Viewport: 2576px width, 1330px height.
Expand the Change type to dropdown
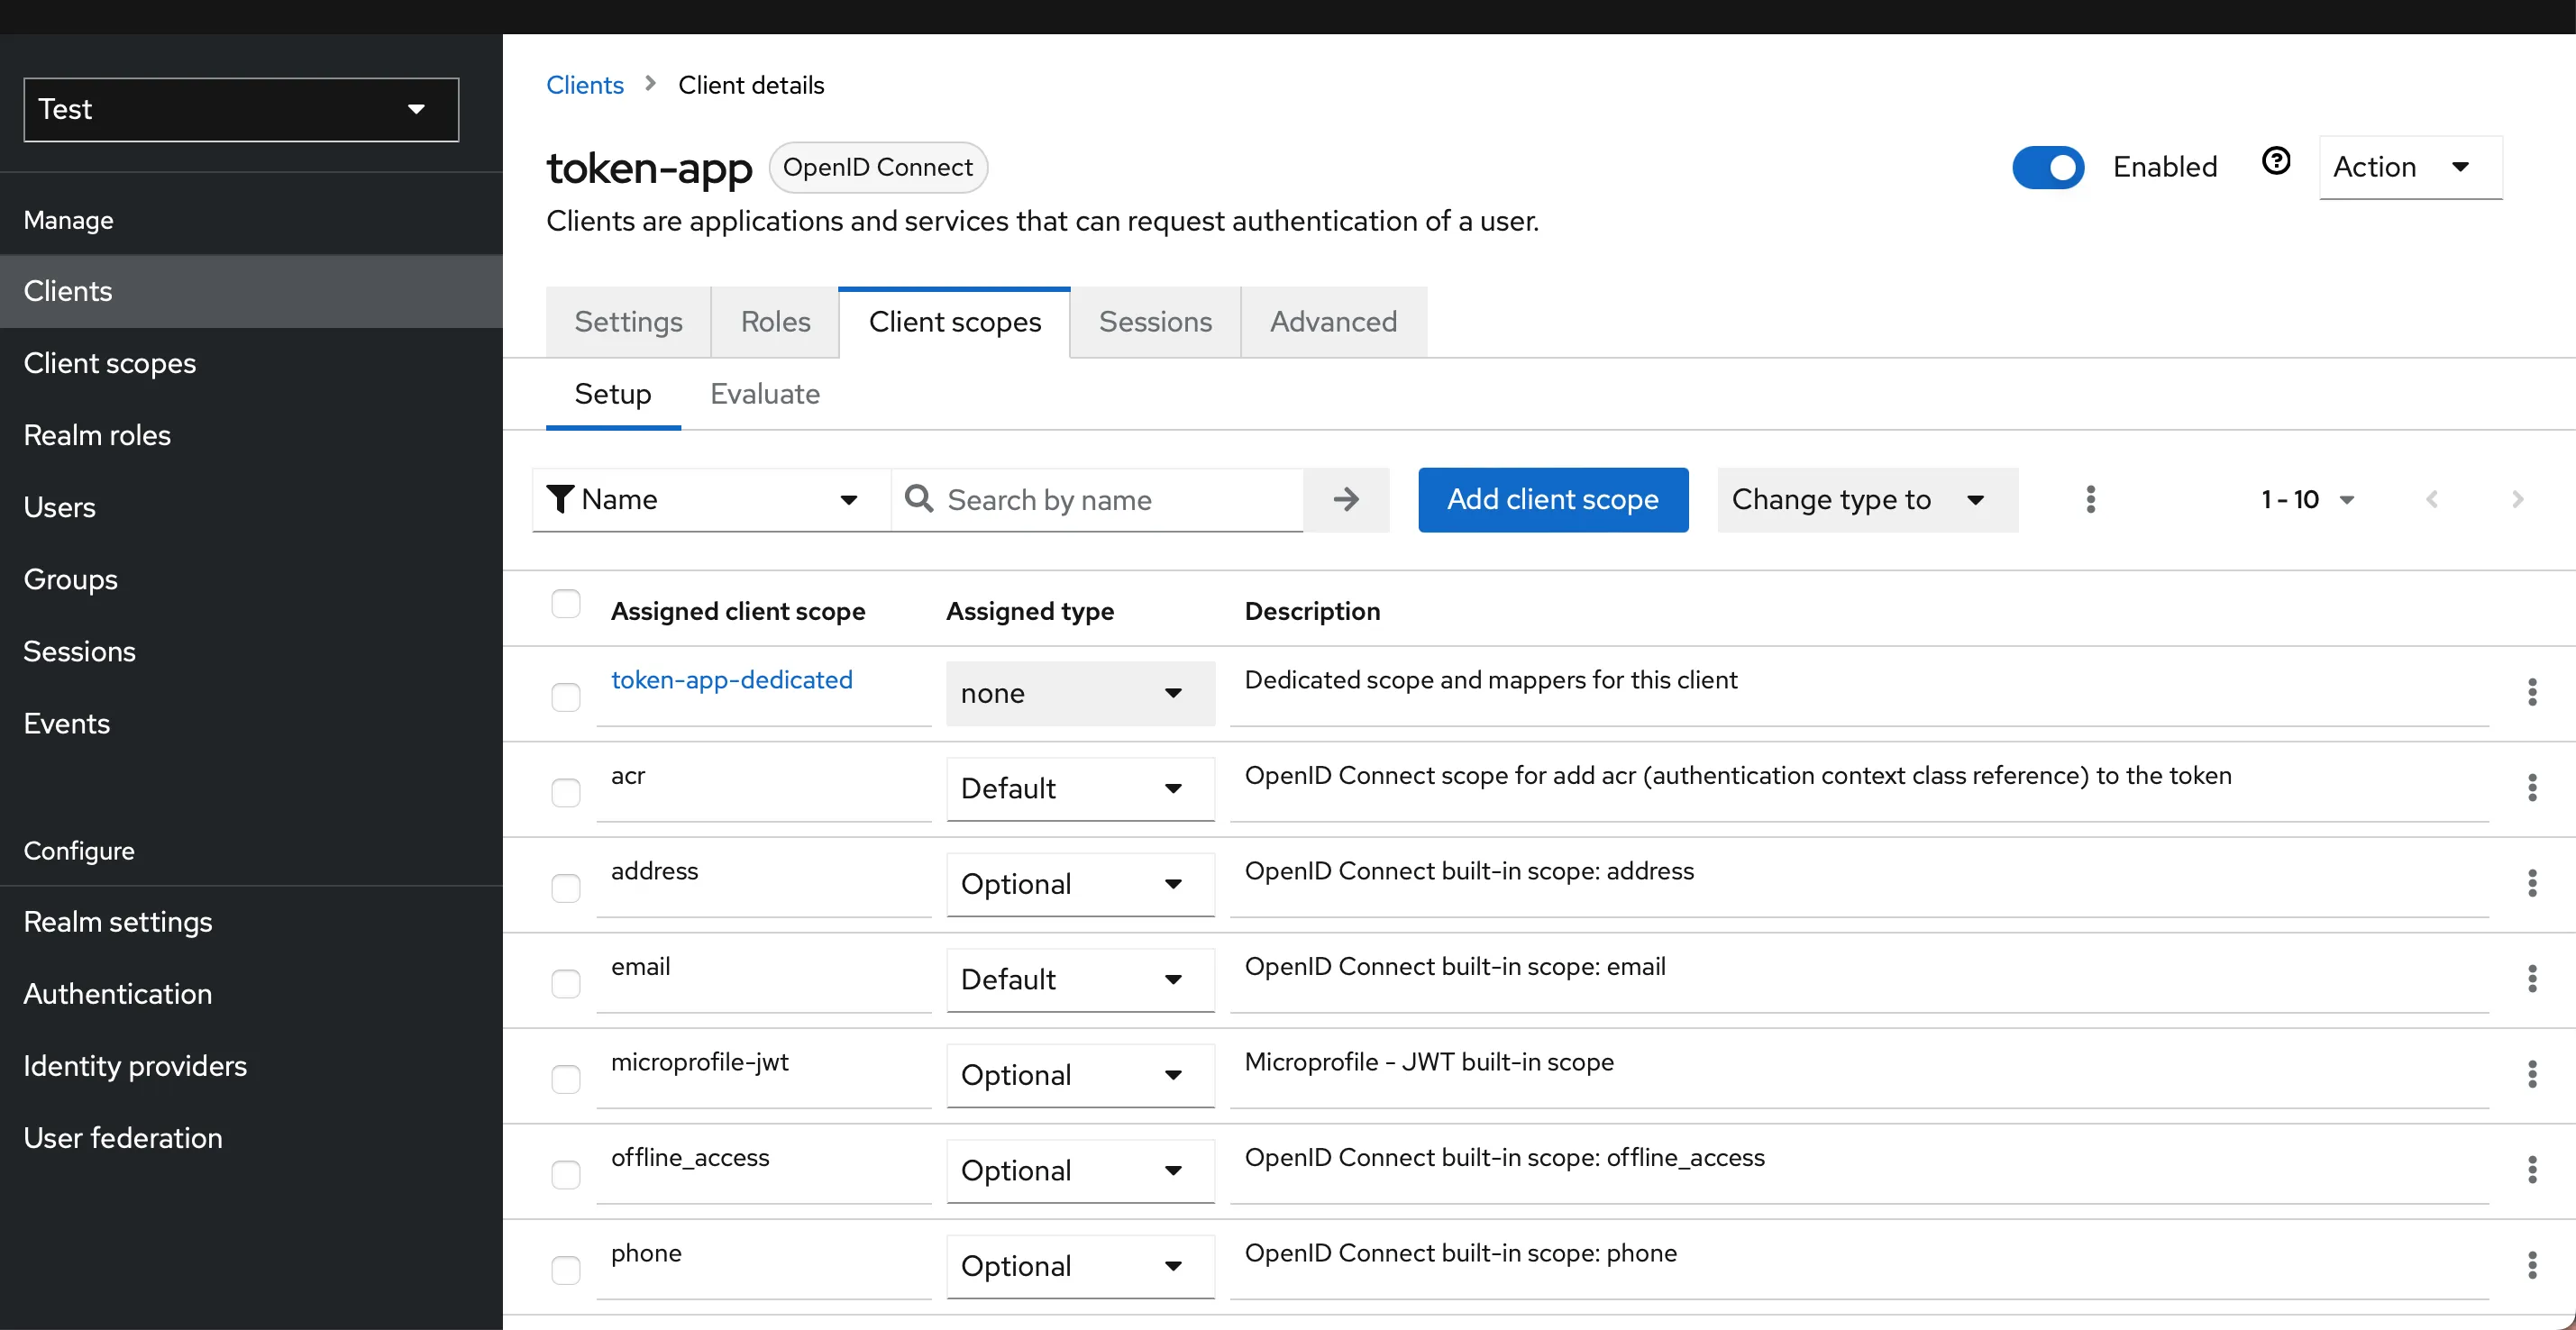[x=1866, y=499]
